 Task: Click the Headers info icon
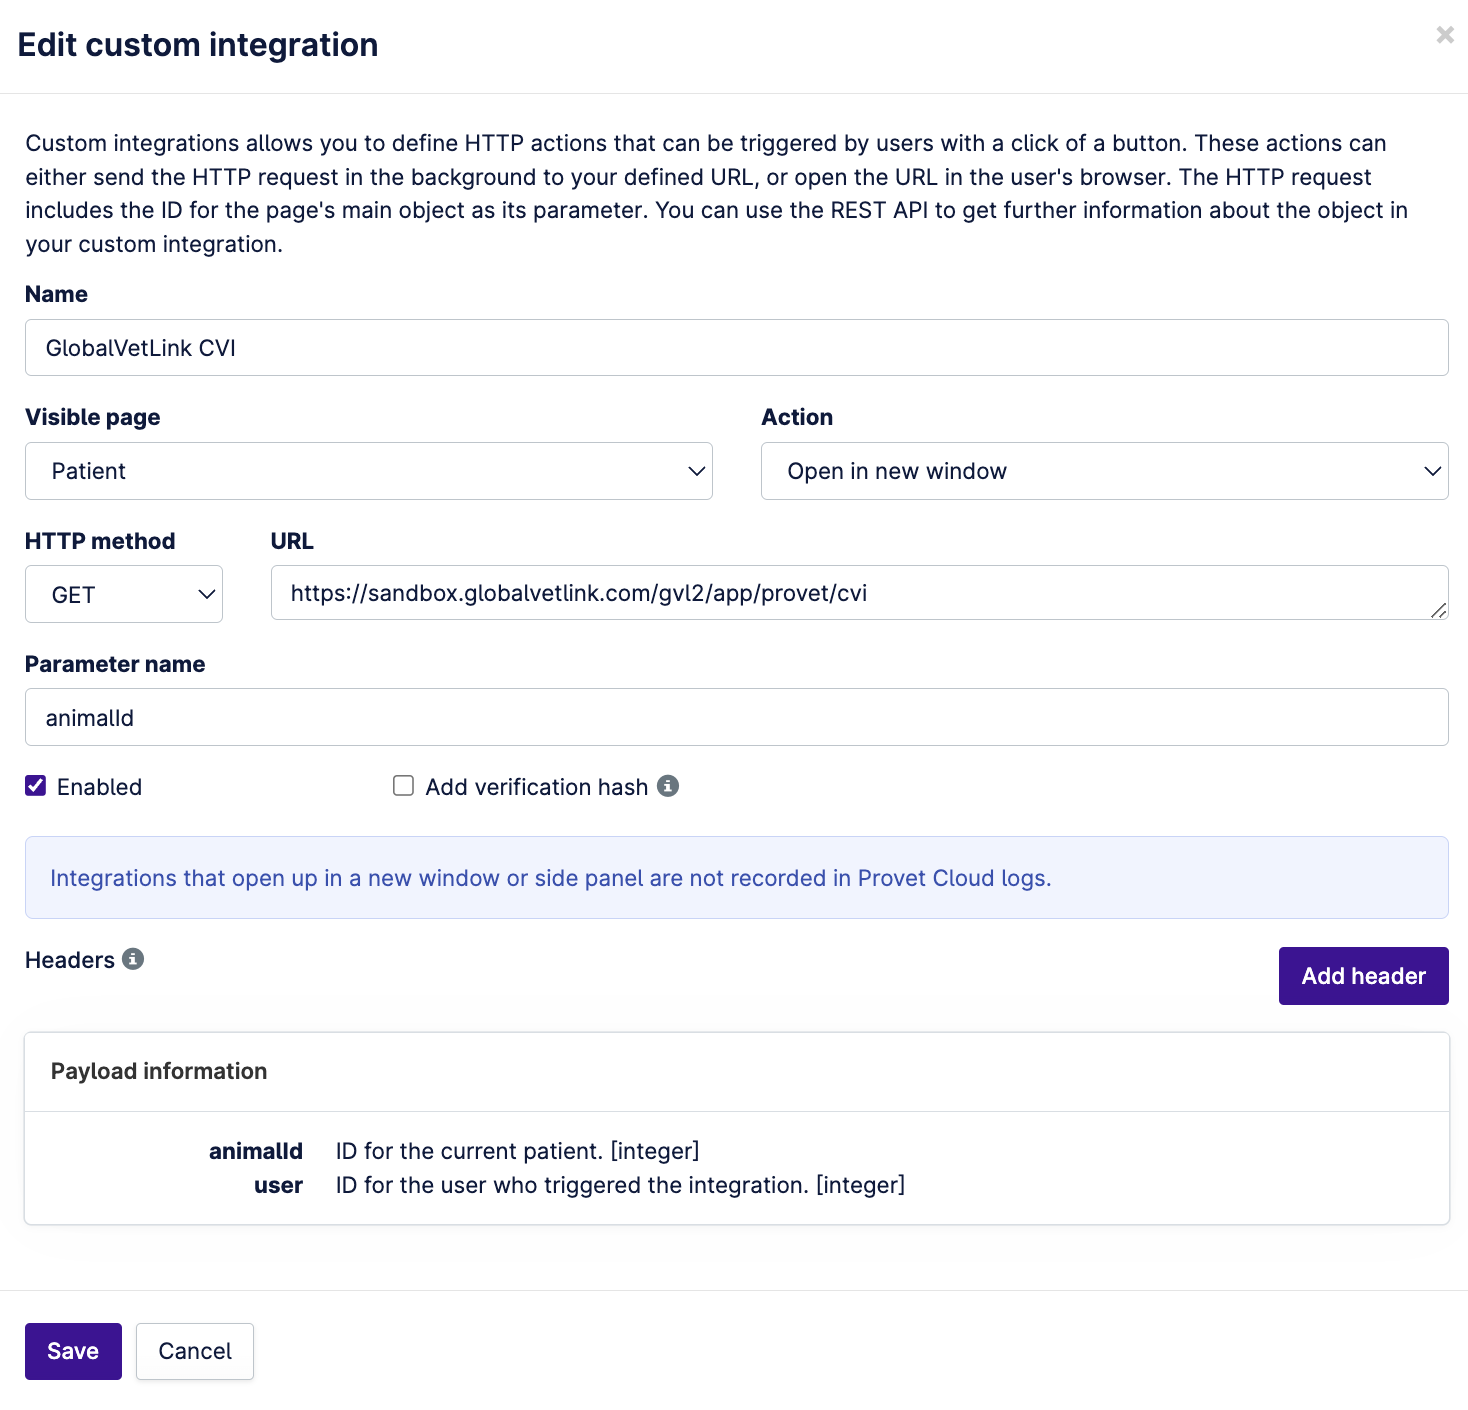pos(133,959)
